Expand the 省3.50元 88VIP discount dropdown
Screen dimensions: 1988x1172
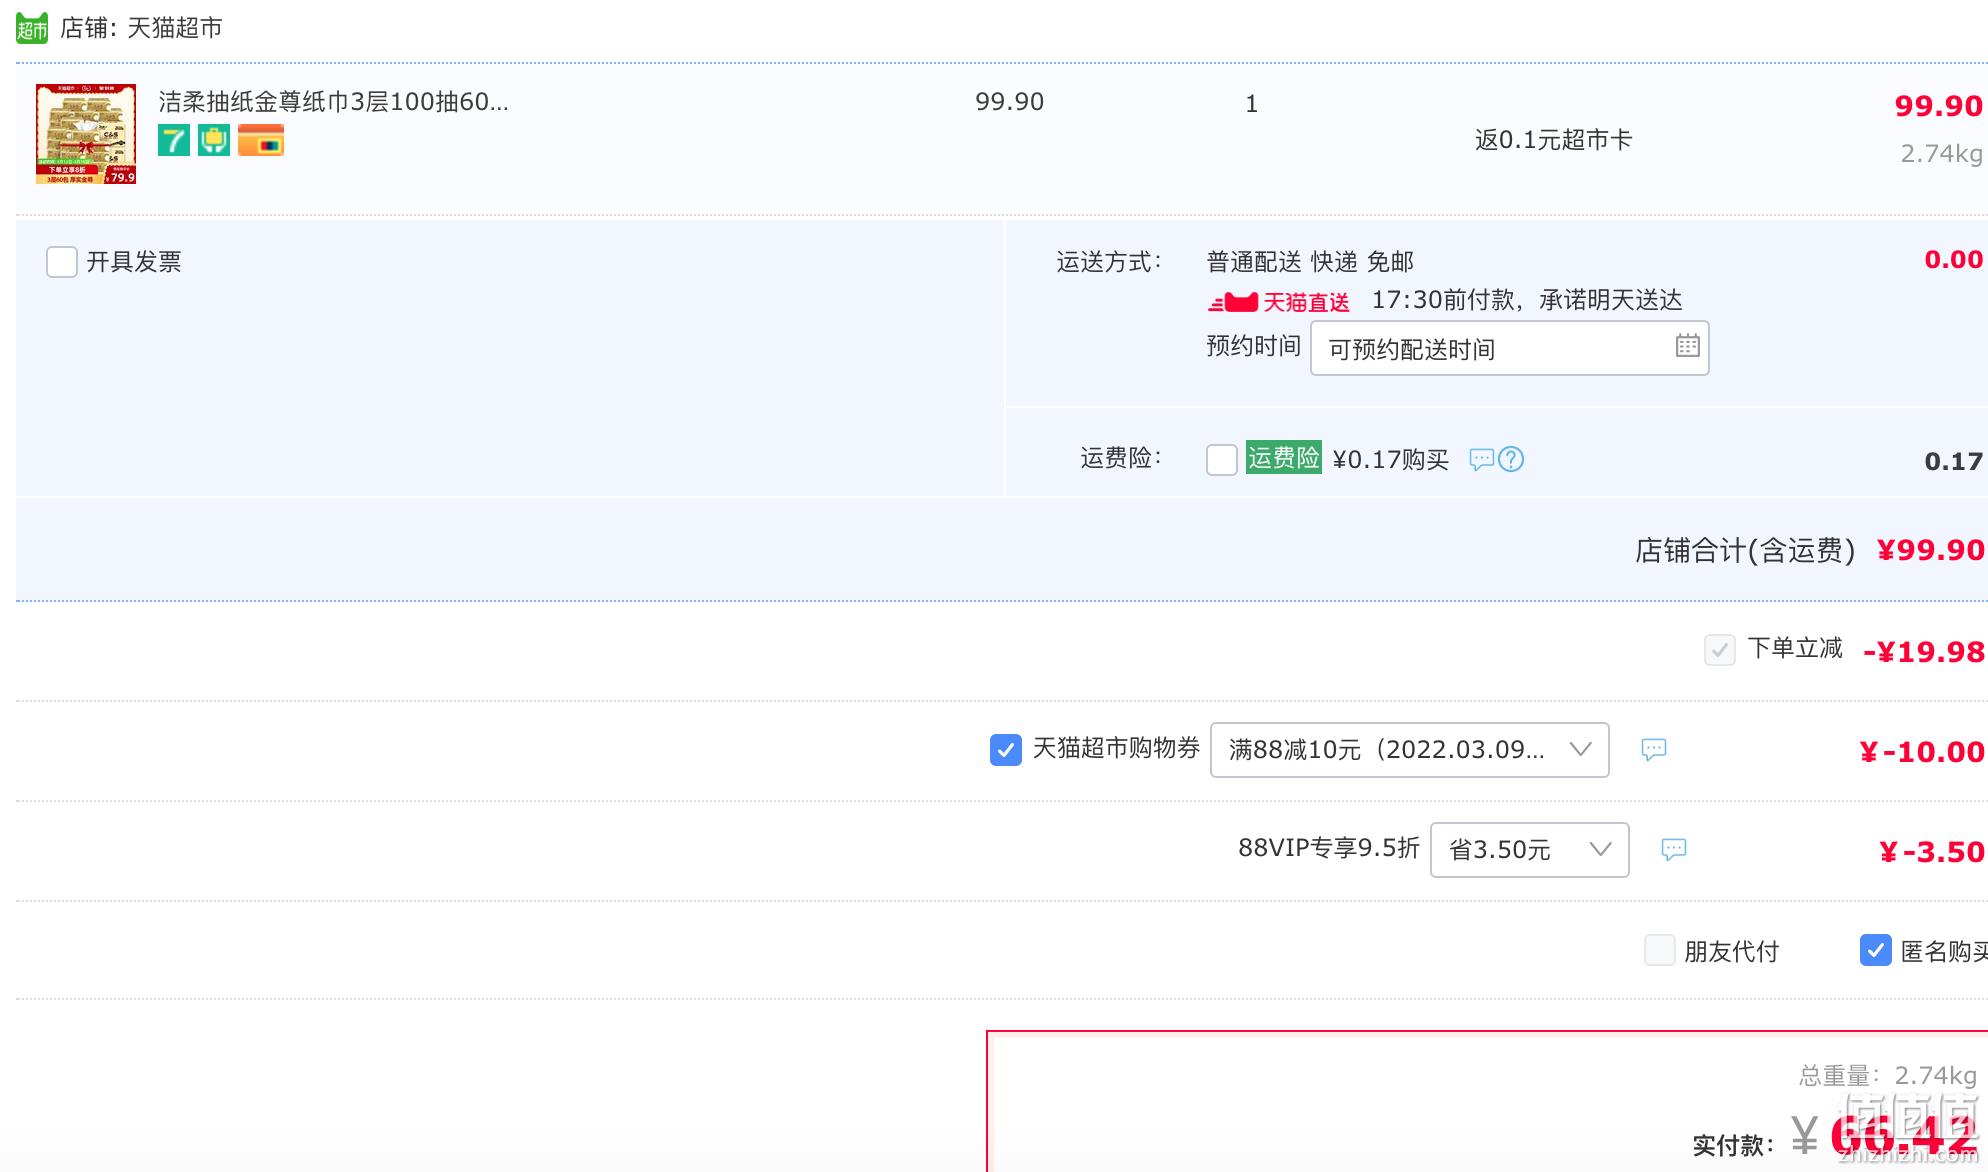[x=1529, y=850]
